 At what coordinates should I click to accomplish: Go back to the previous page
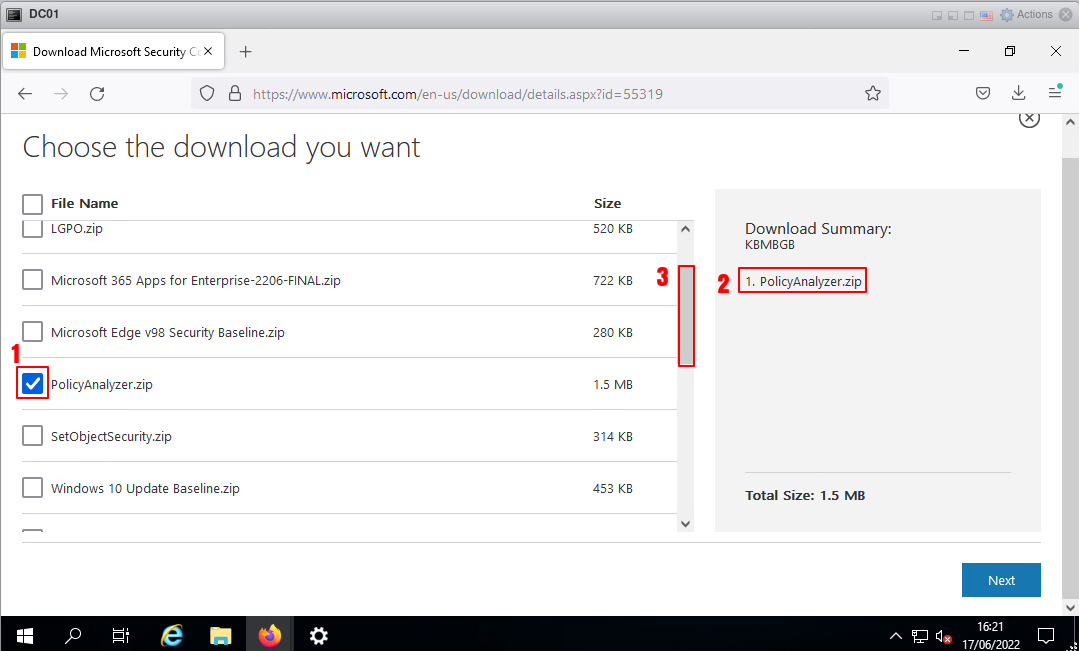click(26, 94)
